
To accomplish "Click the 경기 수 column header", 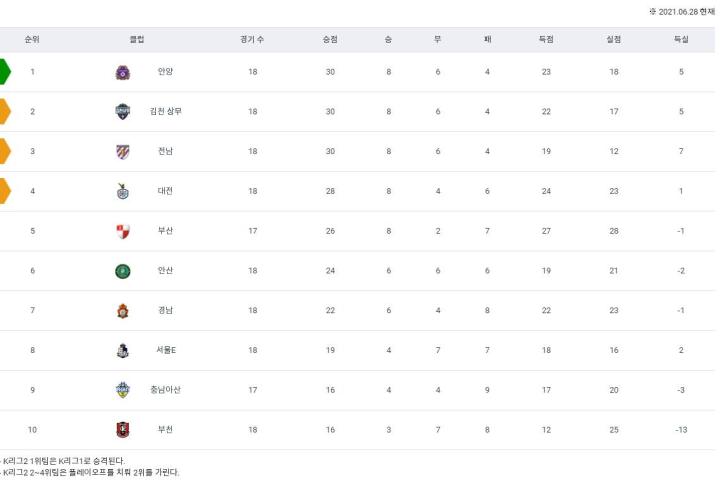I will coord(252,40).
